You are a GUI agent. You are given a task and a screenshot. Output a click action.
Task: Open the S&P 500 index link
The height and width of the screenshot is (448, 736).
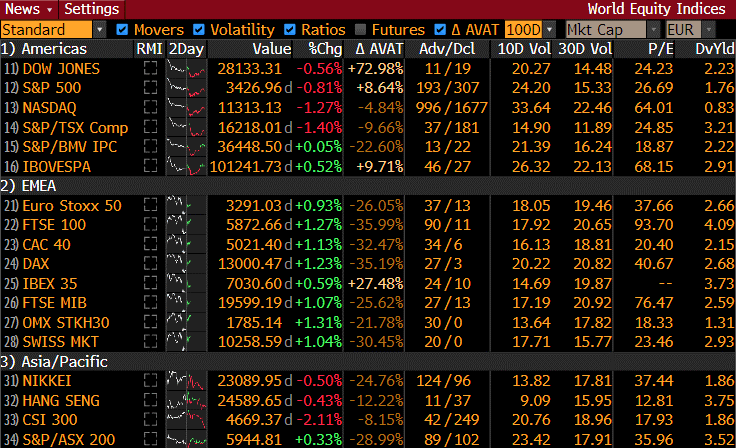[52, 88]
